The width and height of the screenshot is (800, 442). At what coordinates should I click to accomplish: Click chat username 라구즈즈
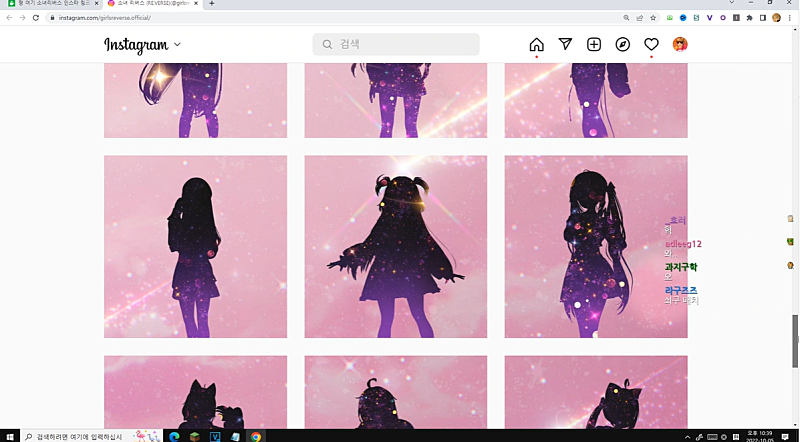[681, 290]
